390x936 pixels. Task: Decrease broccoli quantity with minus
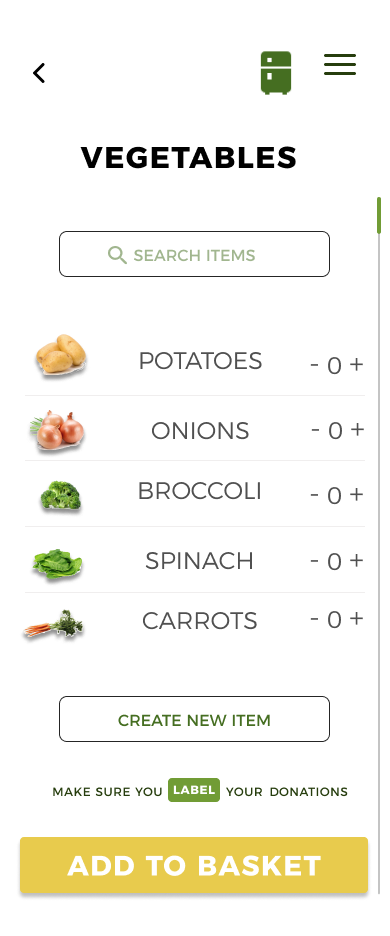tap(315, 495)
